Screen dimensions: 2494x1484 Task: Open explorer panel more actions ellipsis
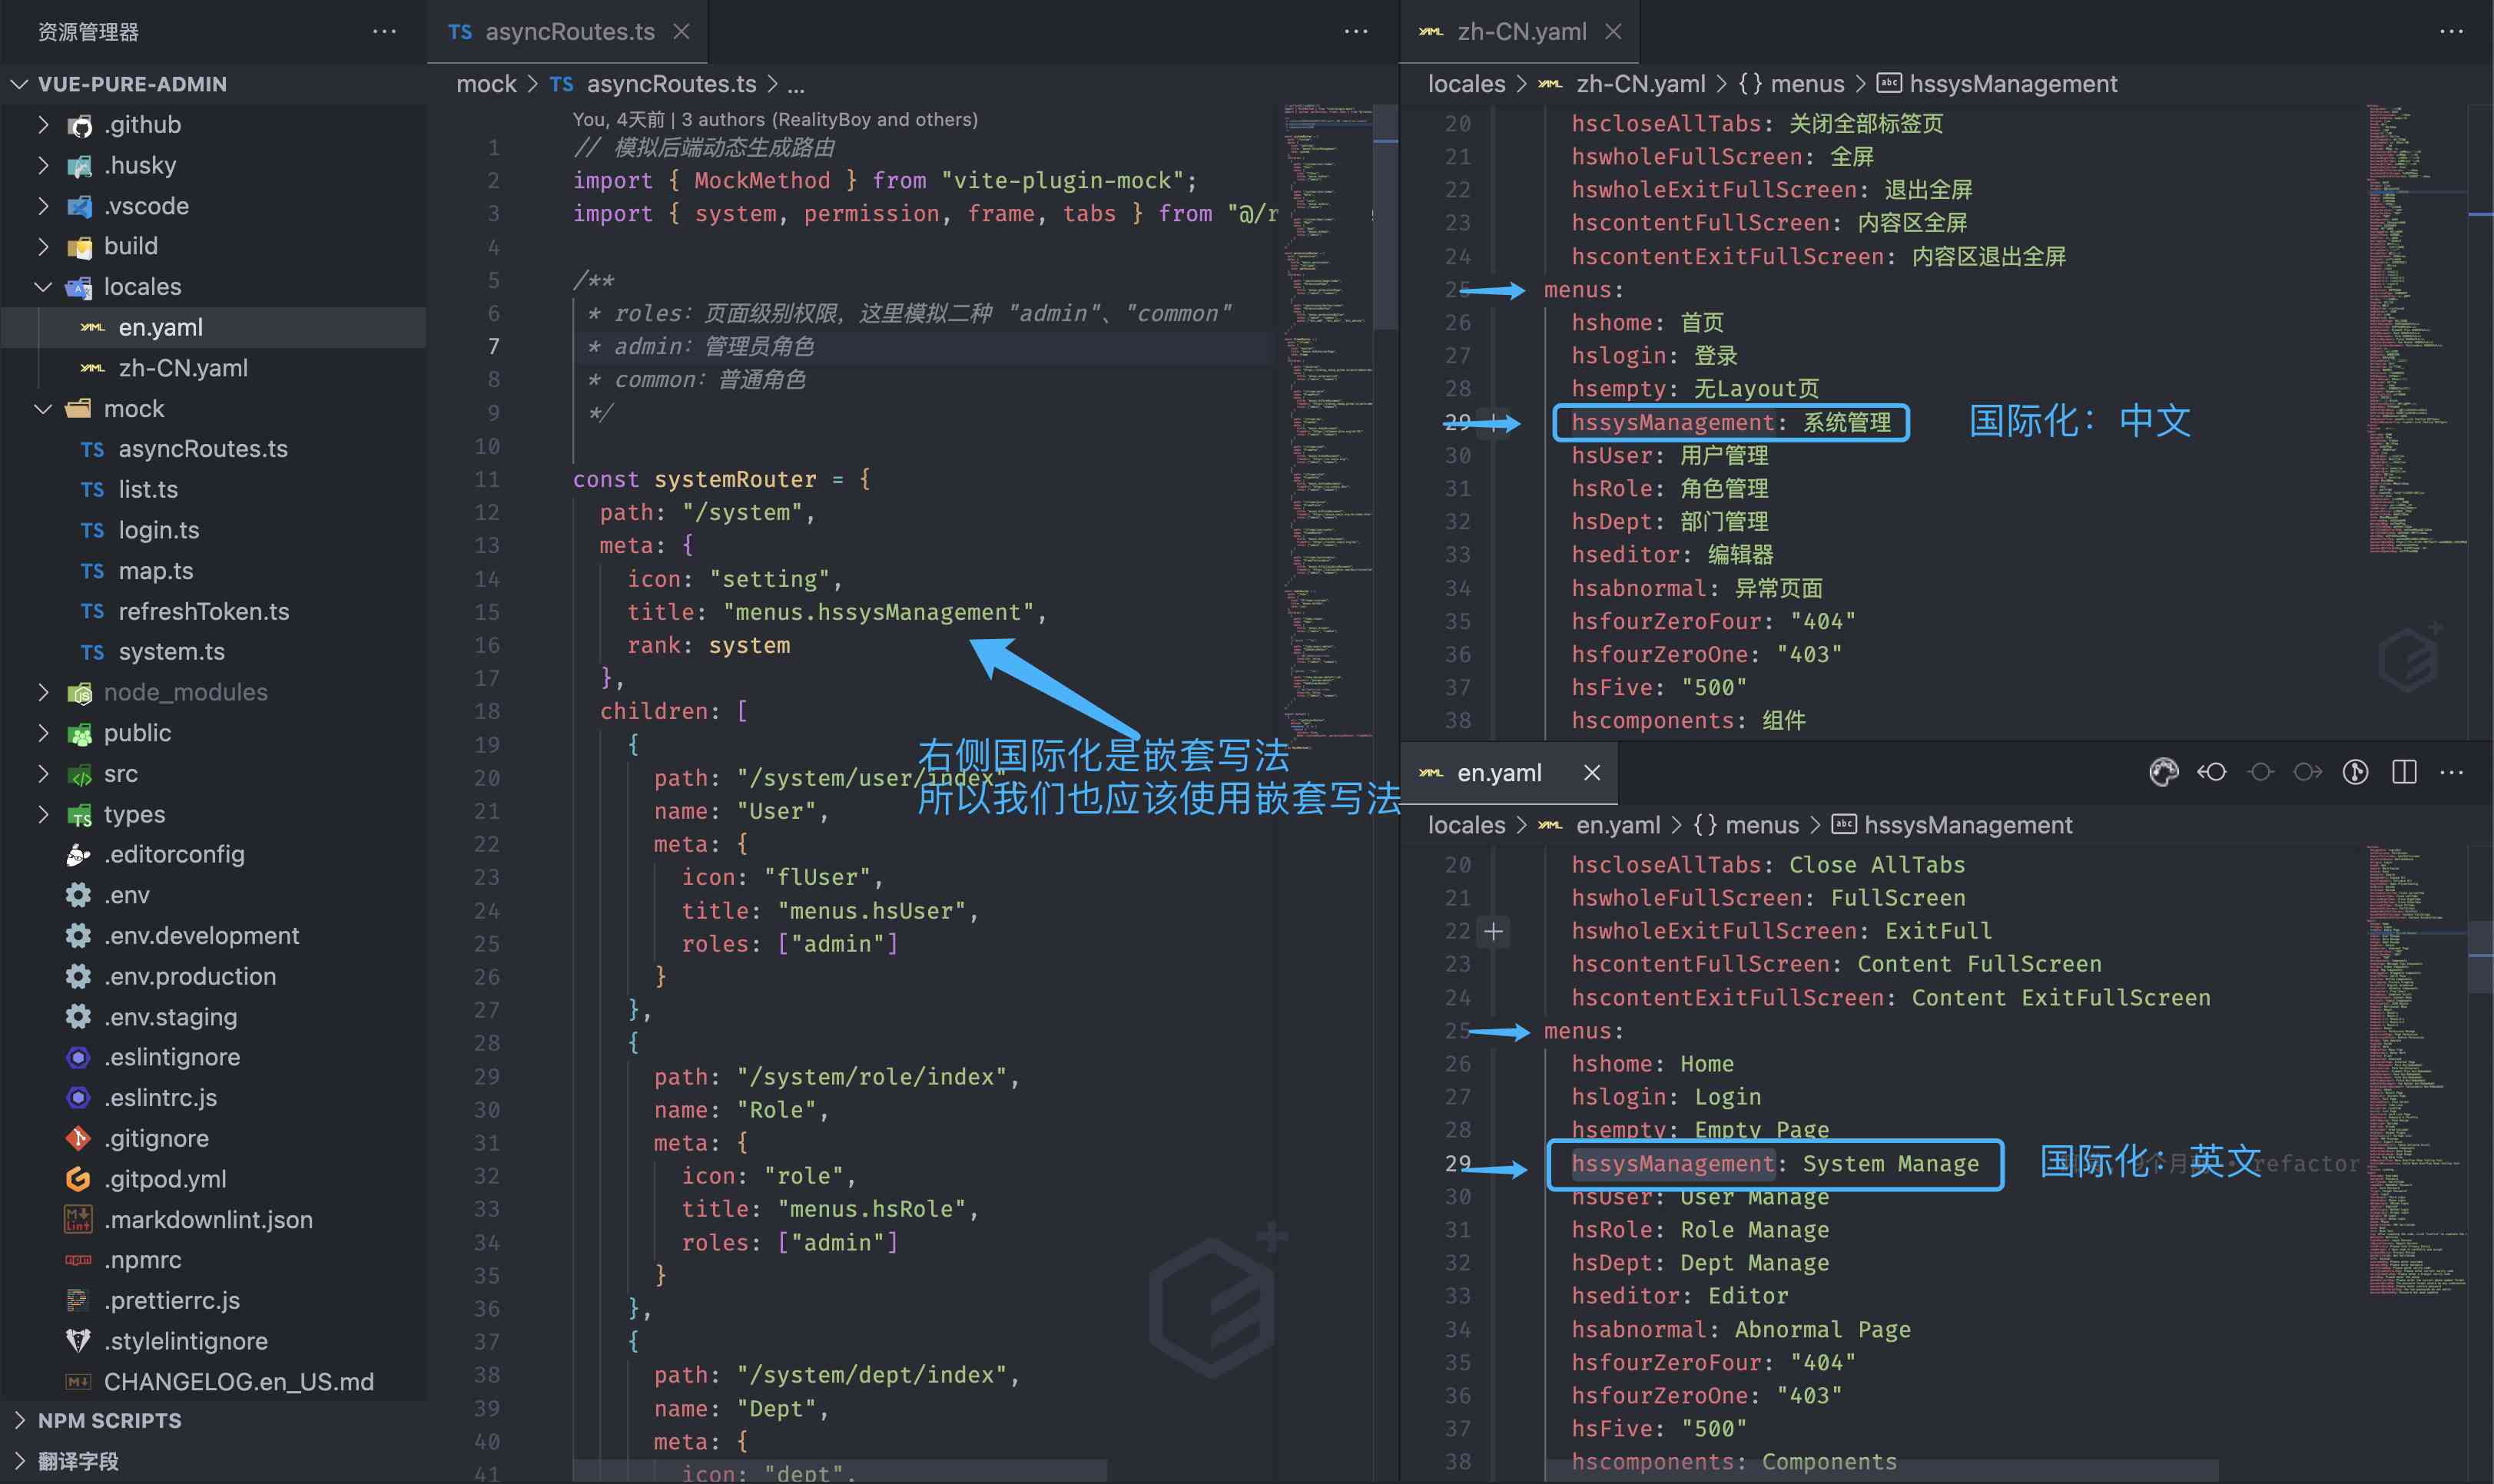pos(384,32)
